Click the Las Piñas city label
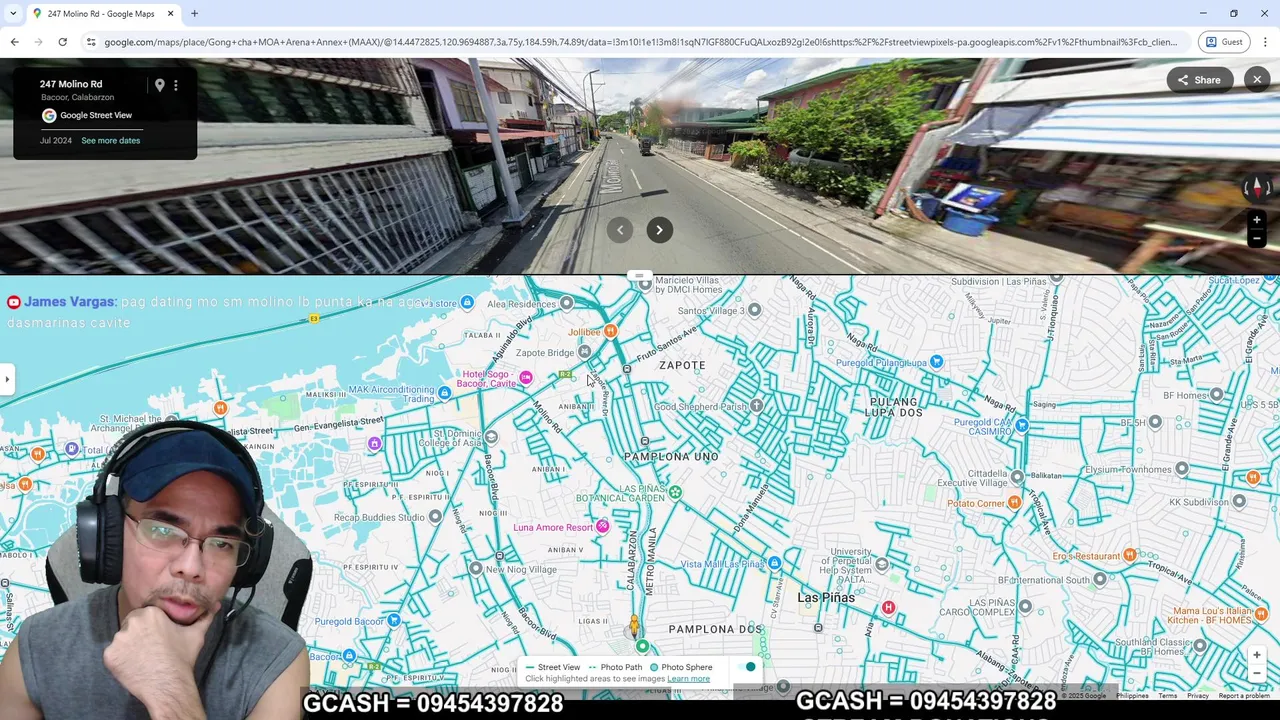Viewport: 1280px width, 720px height. (826, 597)
